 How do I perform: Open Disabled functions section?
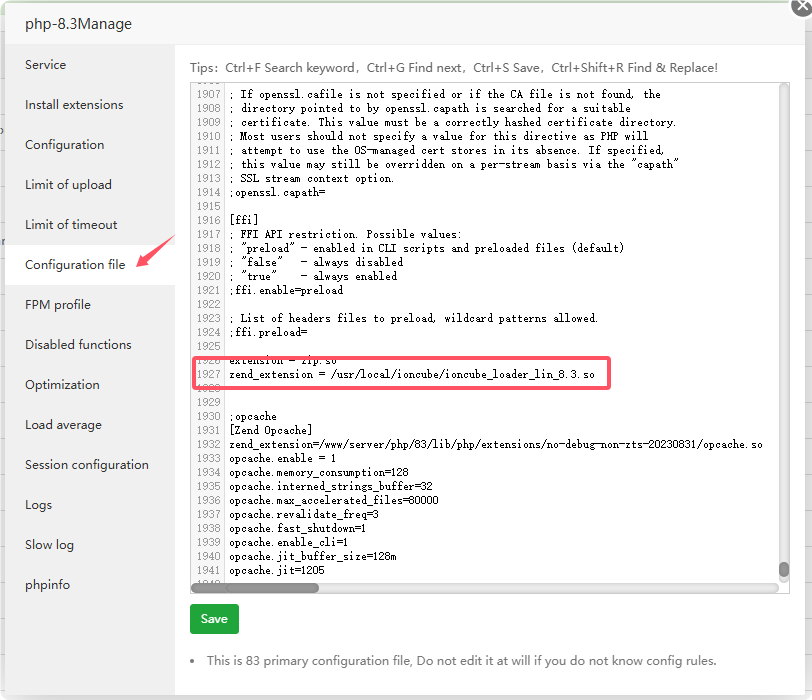[x=78, y=345]
